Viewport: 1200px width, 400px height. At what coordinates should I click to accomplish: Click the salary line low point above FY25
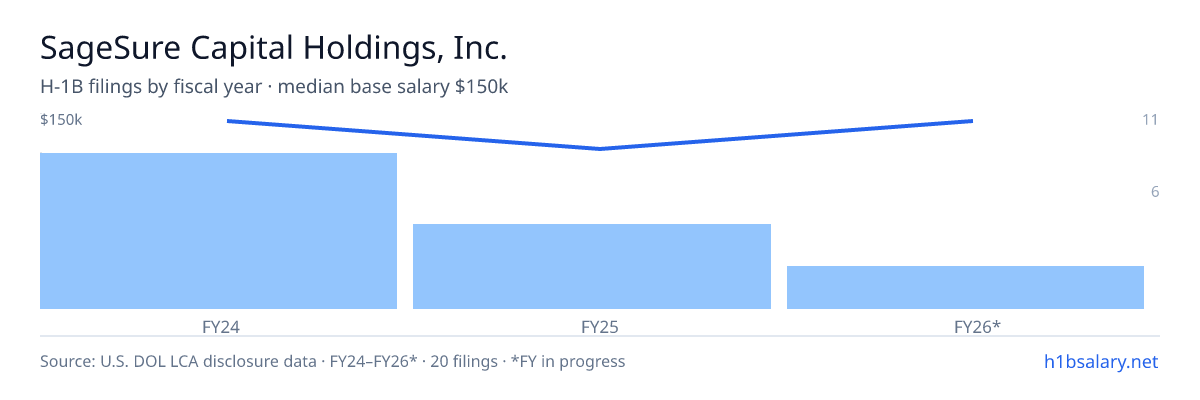(x=600, y=149)
